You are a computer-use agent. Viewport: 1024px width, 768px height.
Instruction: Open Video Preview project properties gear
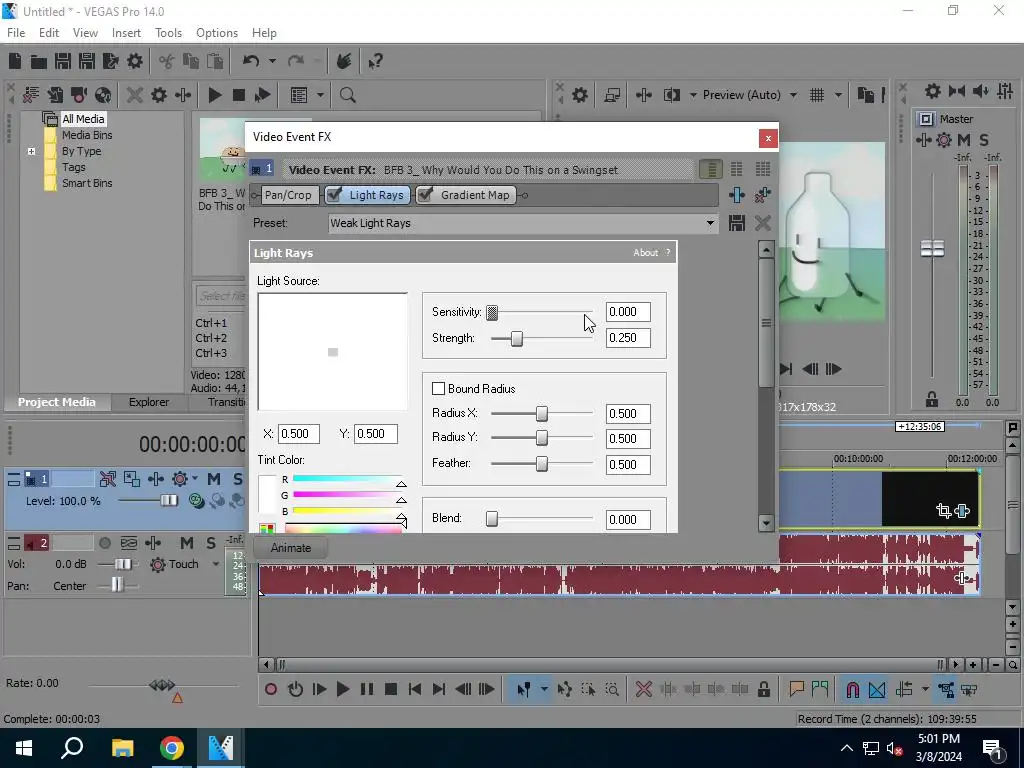pos(579,95)
